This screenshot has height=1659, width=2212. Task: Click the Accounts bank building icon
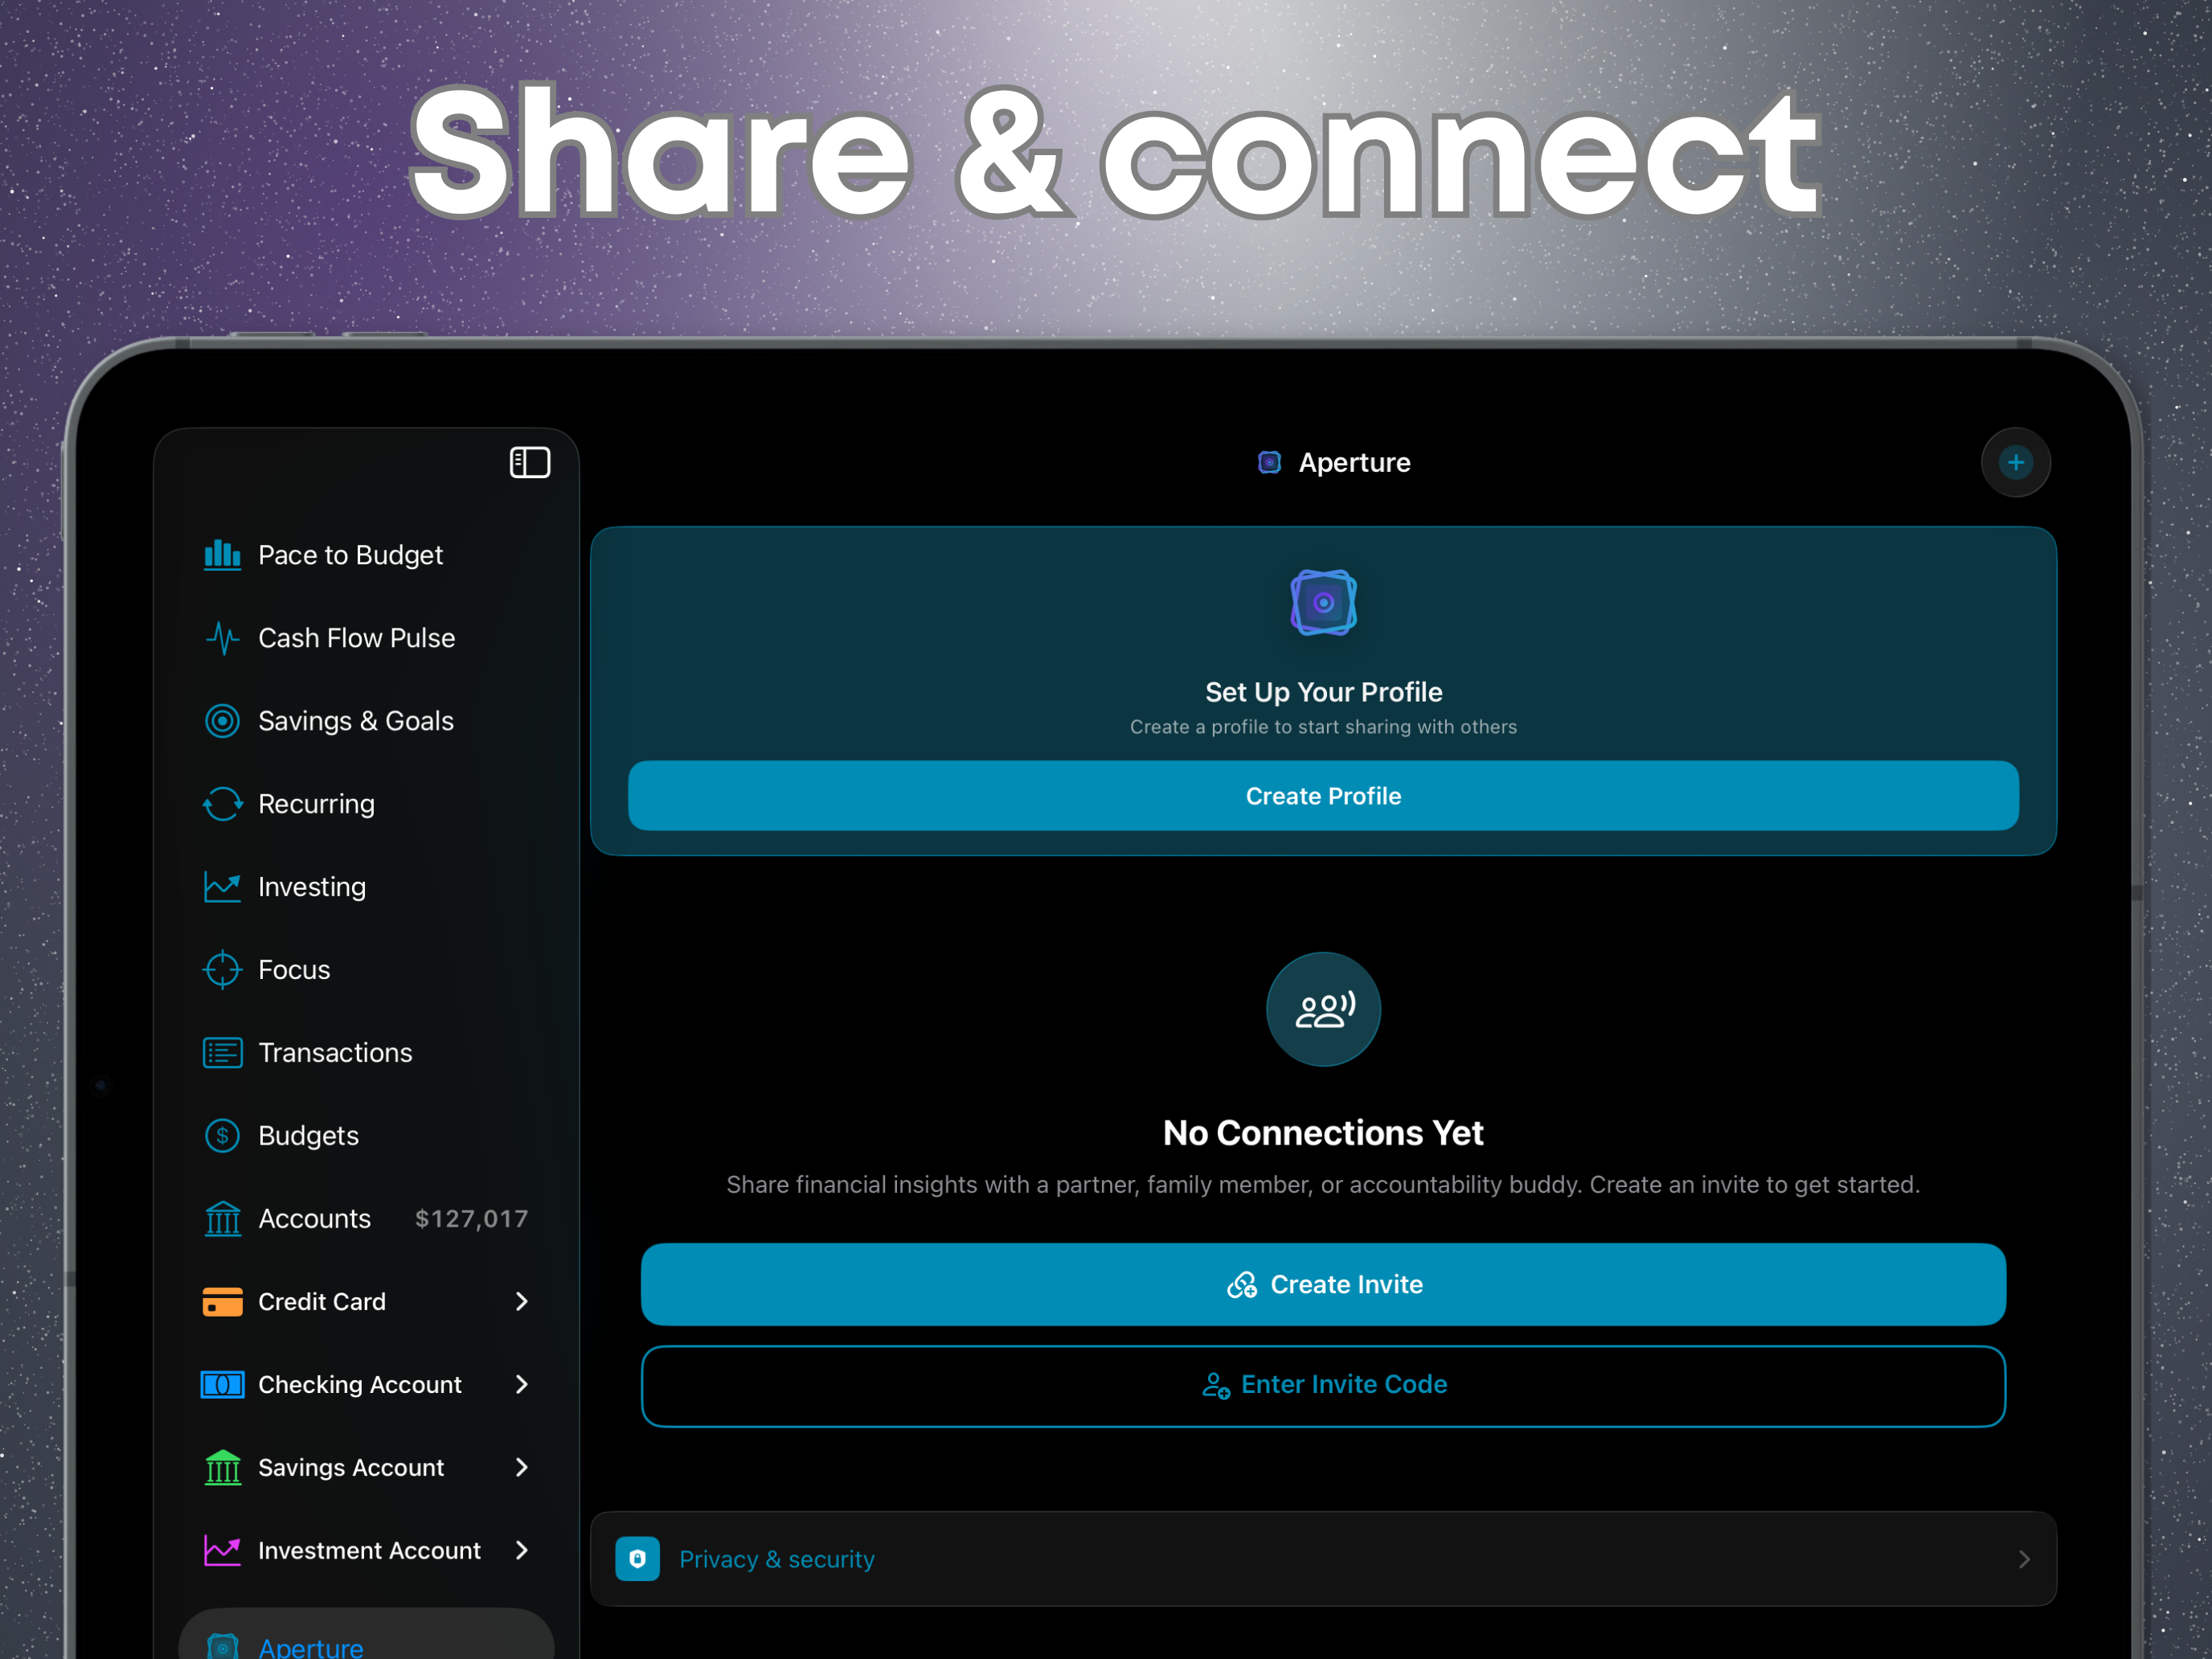(x=222, y=1219)
